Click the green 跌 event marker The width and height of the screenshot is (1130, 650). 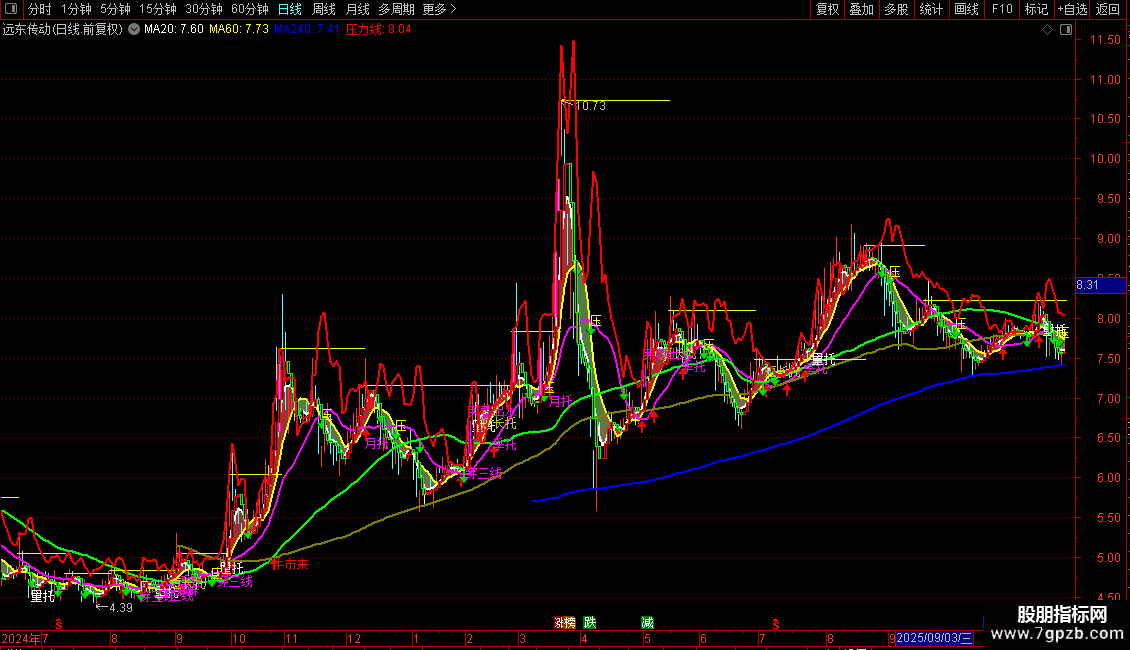[x=590, y=623]
